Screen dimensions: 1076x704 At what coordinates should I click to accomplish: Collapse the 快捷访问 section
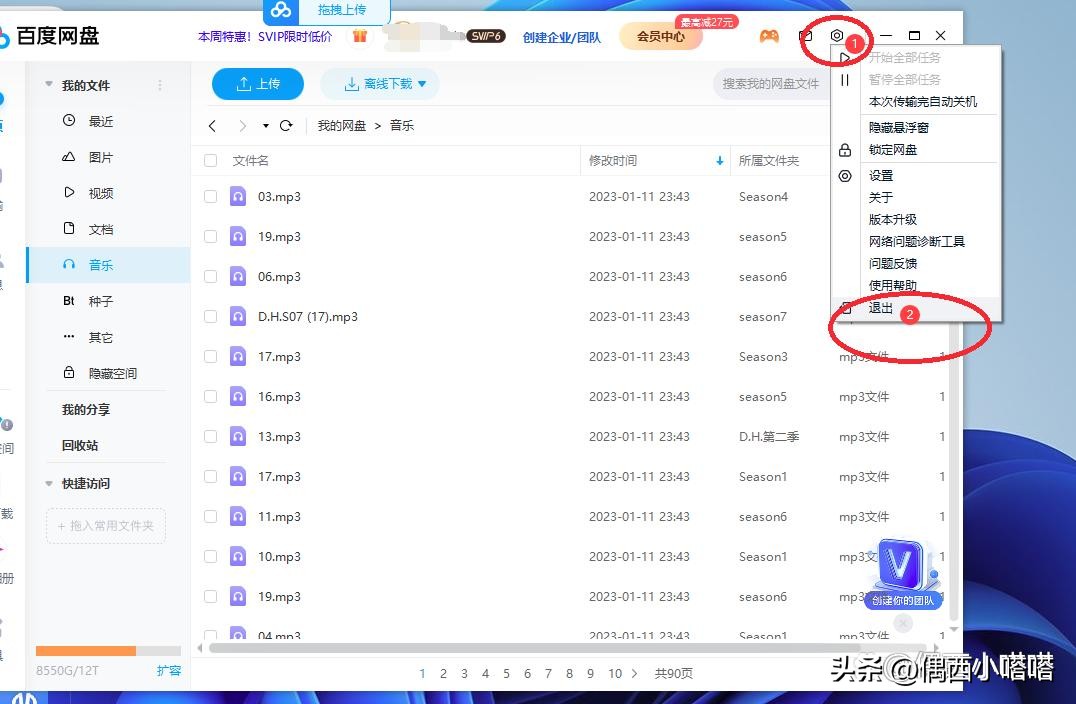[48, 483]
